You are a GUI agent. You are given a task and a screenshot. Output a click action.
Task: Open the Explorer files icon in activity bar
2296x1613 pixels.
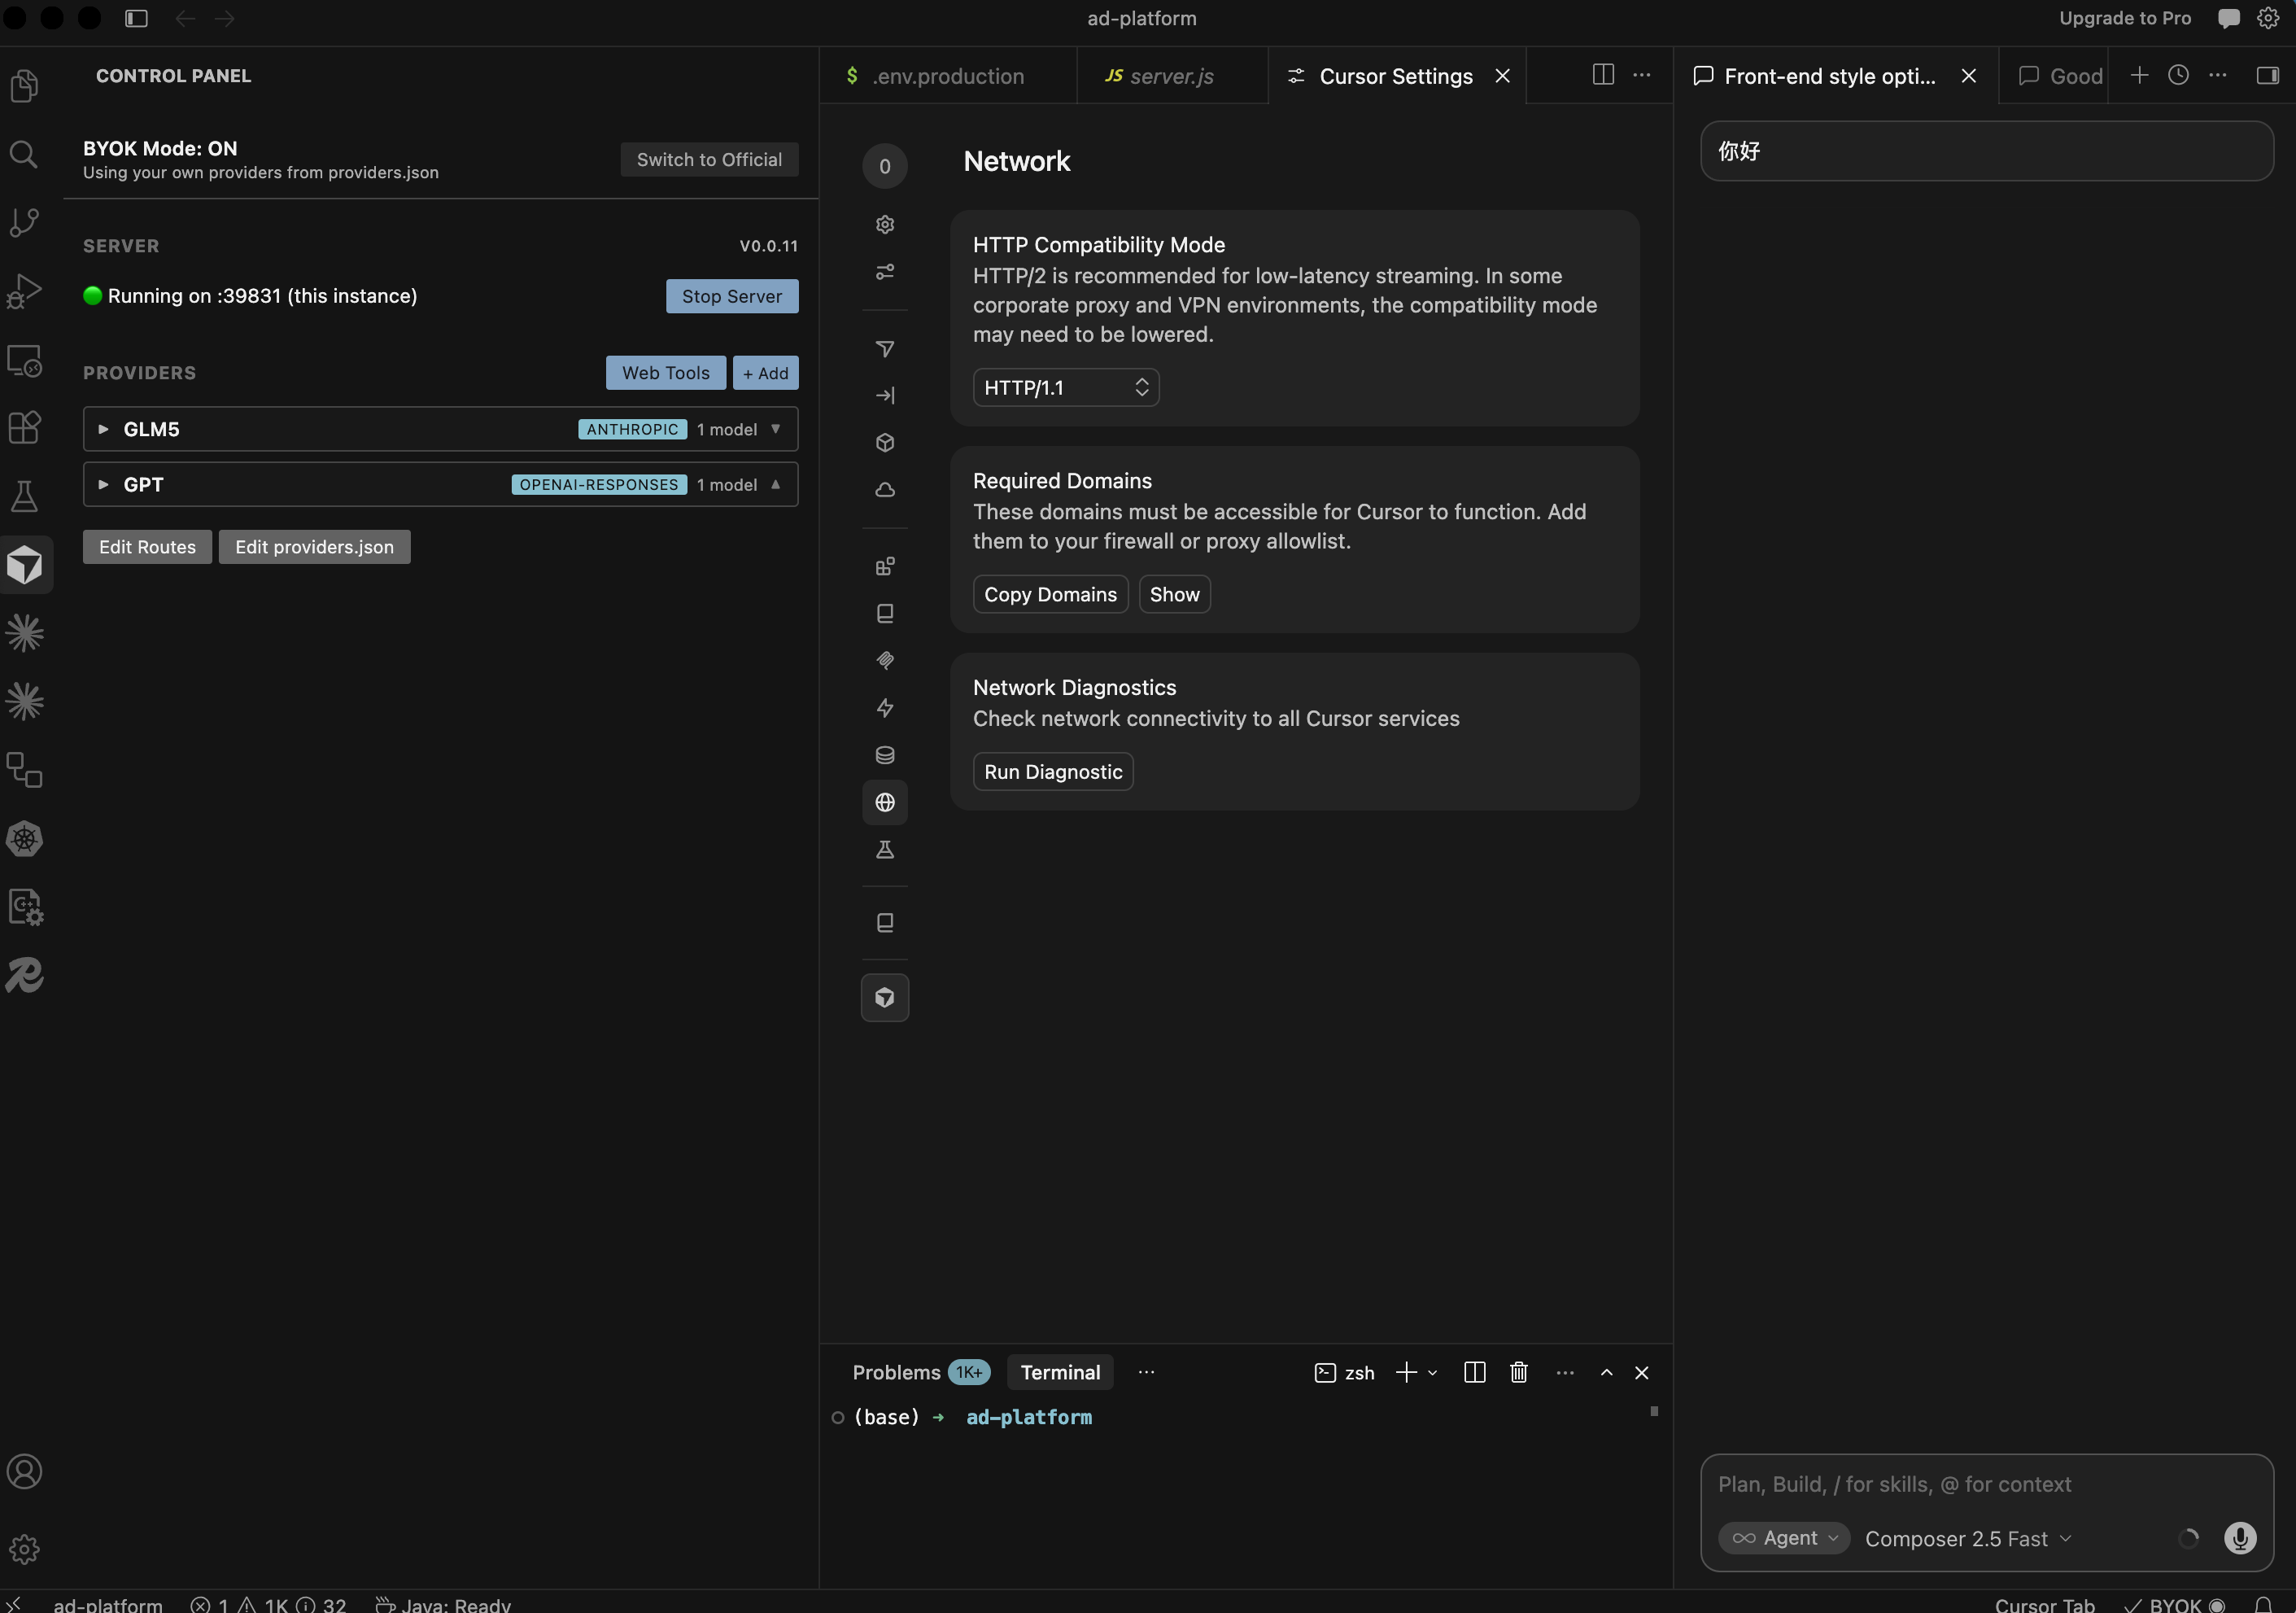click(x=25, y=86)
